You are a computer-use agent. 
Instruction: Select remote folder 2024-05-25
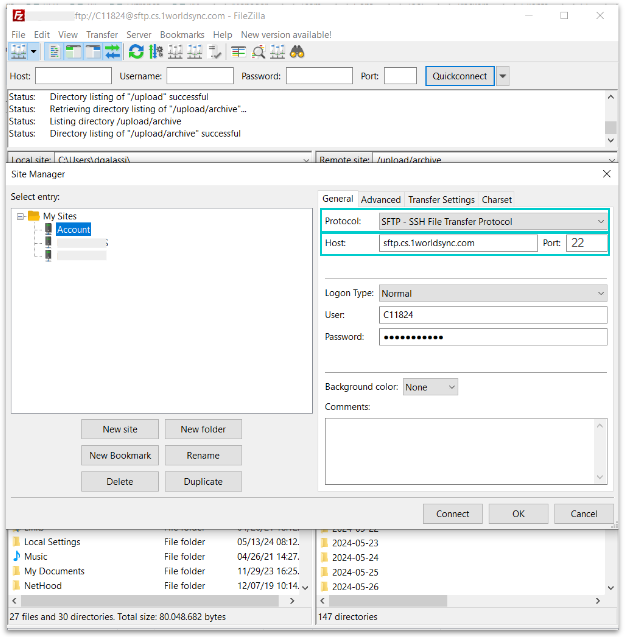coord(355,572)
